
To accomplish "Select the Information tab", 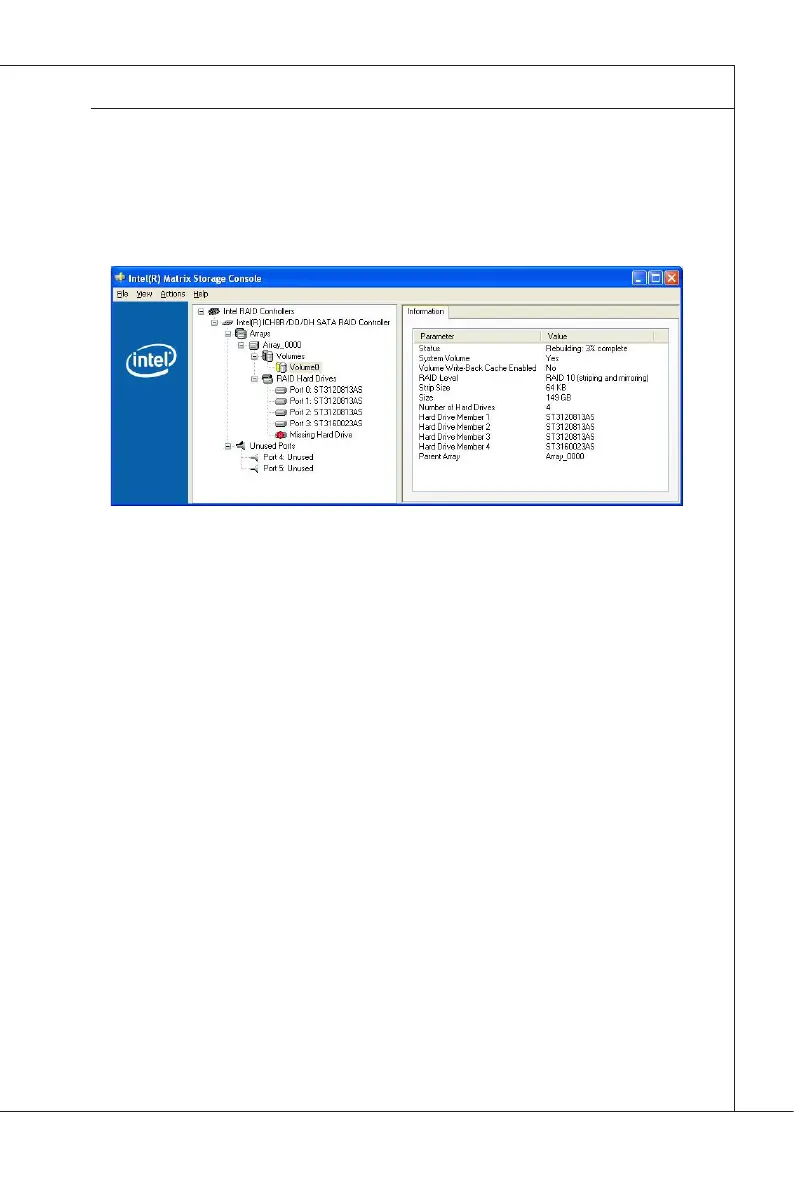I will tap(425, 311).
